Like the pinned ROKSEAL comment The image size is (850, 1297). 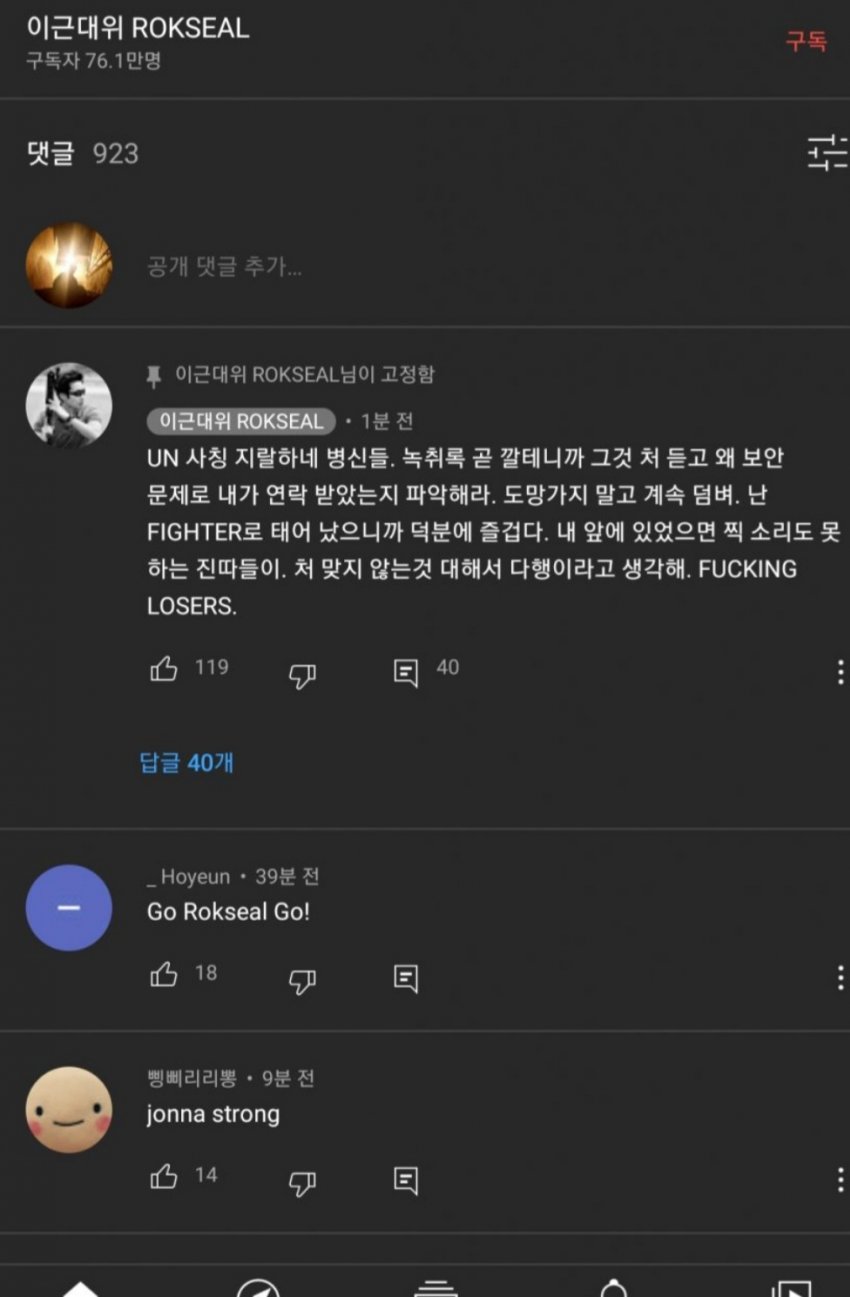click(164, 669)
